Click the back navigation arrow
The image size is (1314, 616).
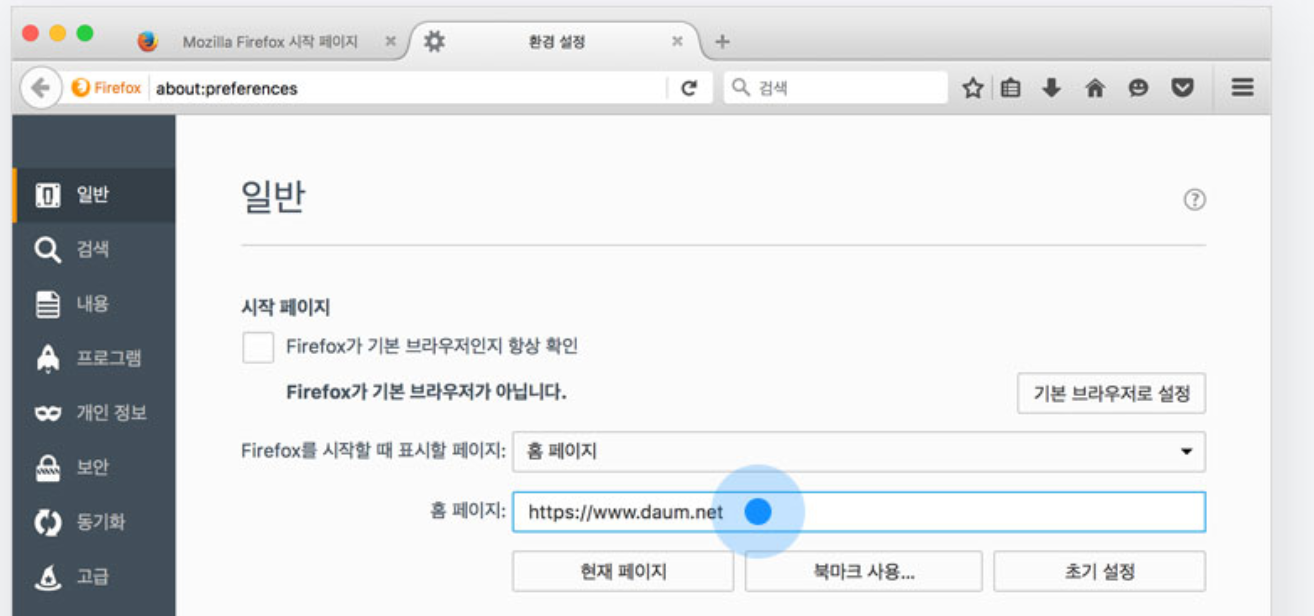[39, 88]
